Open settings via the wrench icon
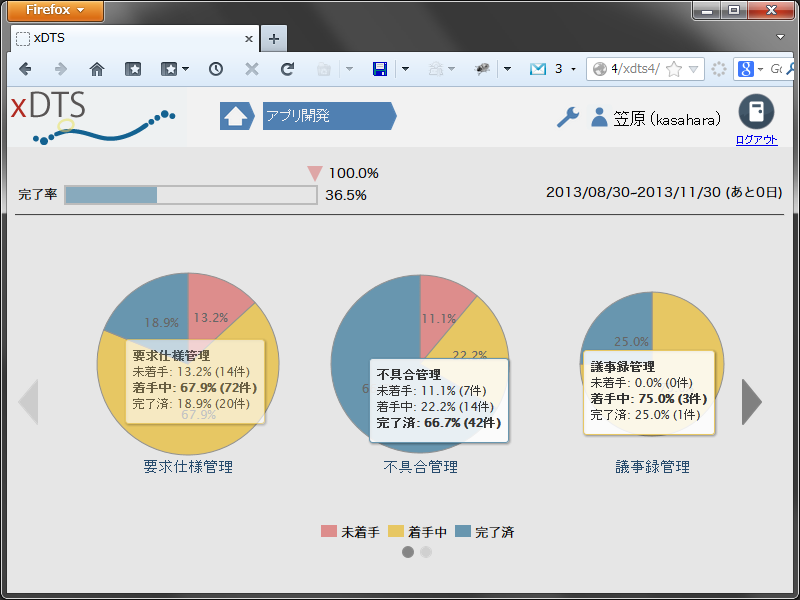 click(568, 117)
